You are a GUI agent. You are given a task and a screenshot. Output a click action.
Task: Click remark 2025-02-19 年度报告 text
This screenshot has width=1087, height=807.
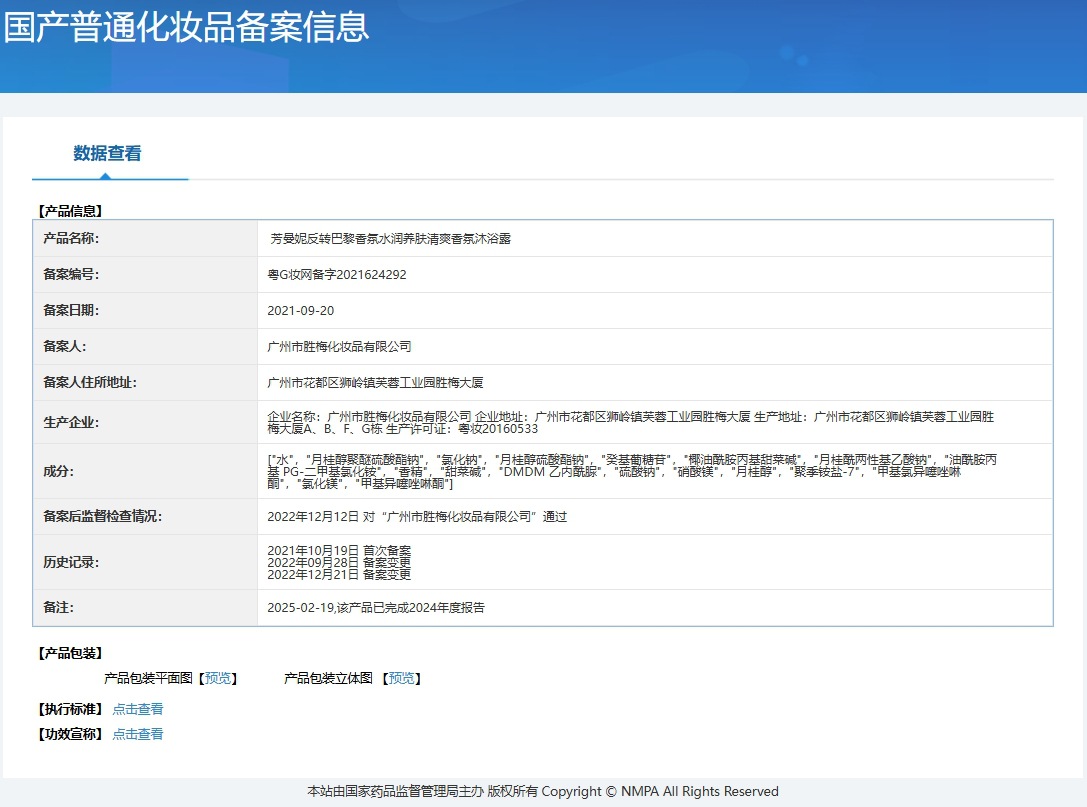click(x=376, y=607)
